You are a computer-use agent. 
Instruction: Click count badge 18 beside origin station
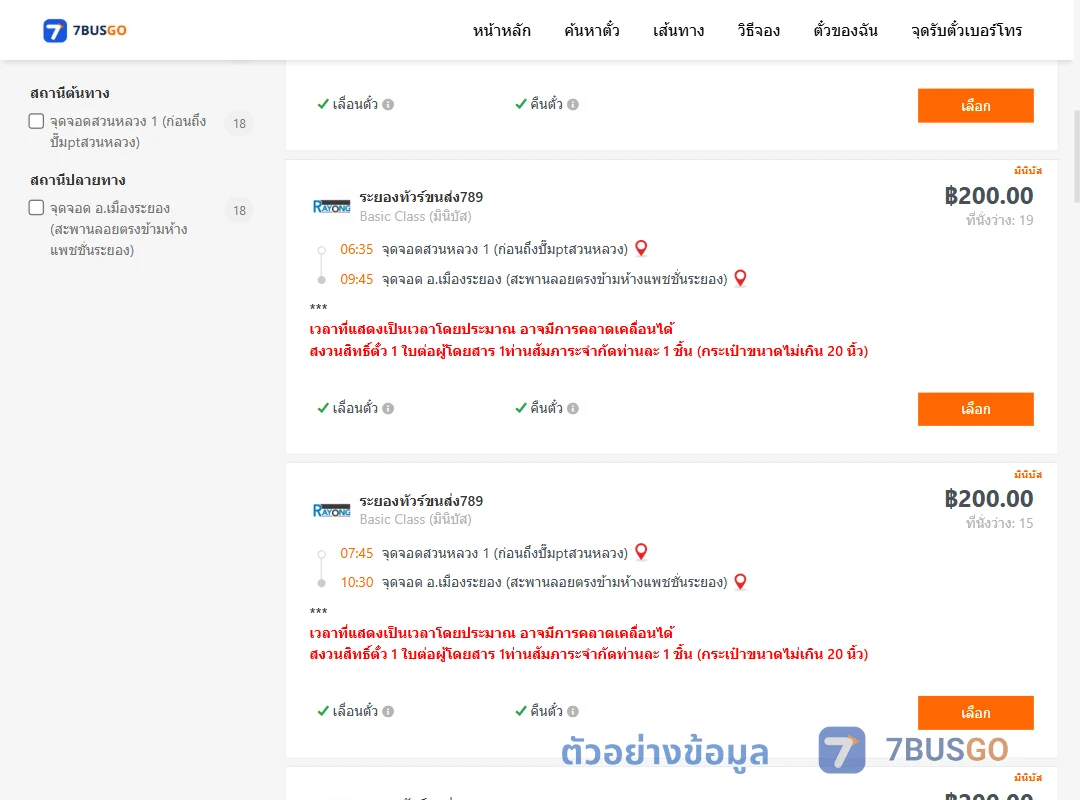point(239,123)
